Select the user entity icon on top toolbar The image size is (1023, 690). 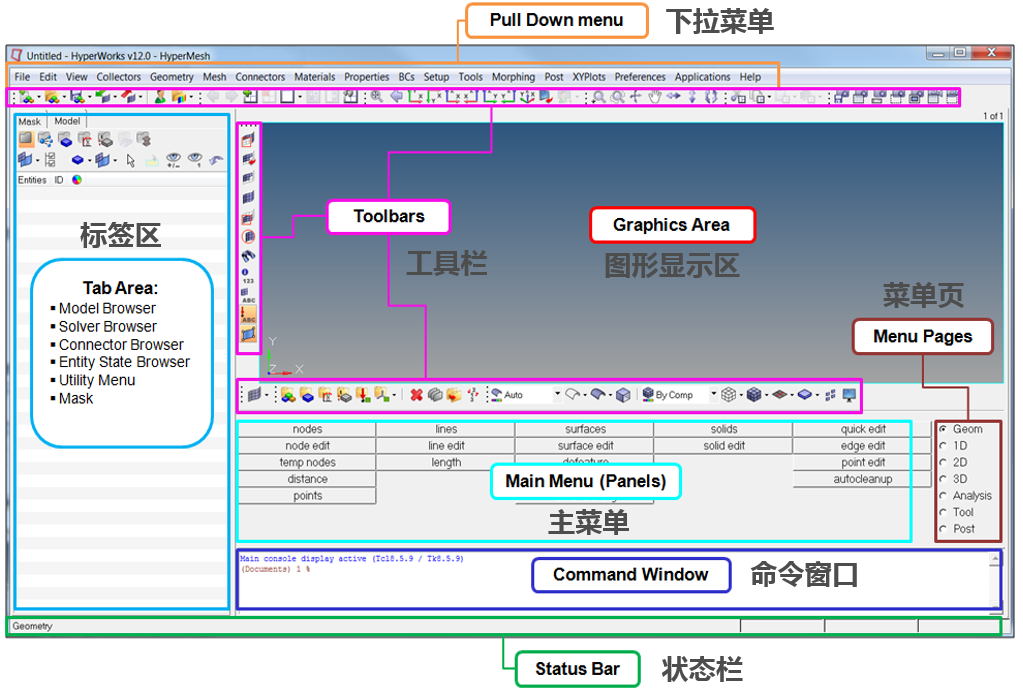160,97
